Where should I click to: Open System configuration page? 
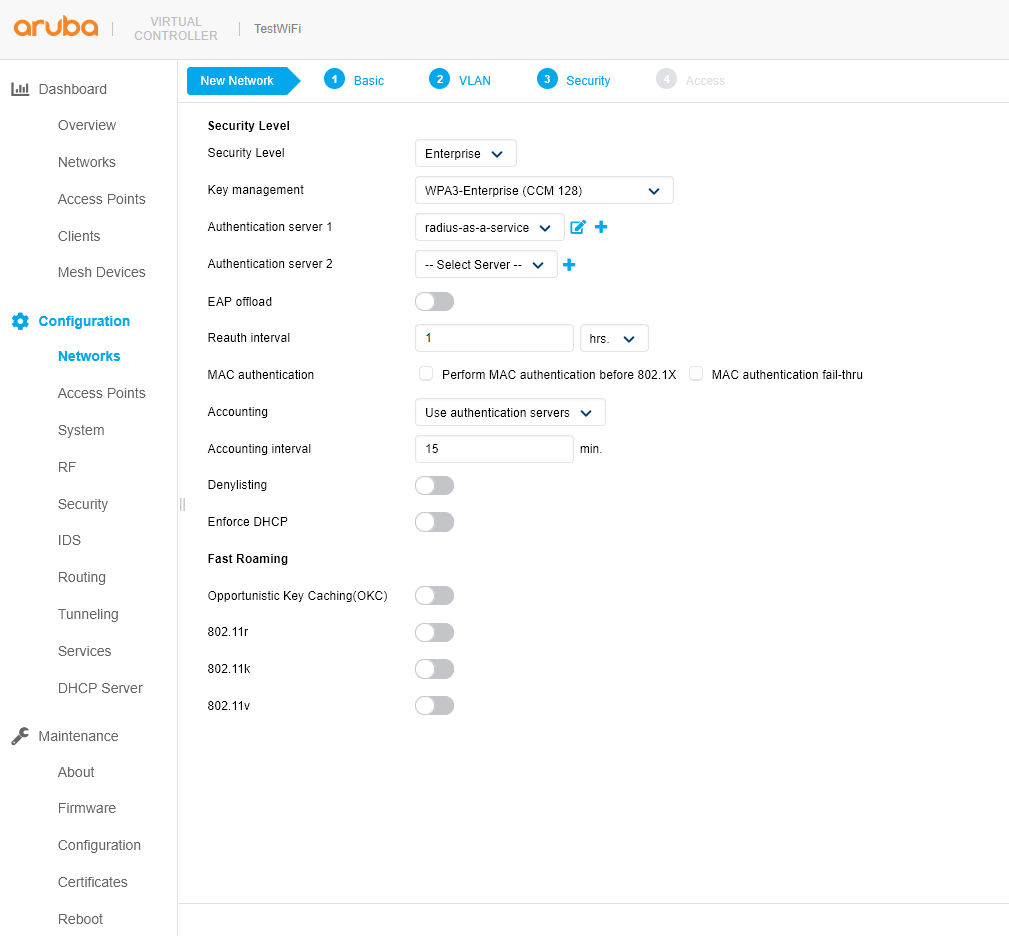tap(81, 430)
